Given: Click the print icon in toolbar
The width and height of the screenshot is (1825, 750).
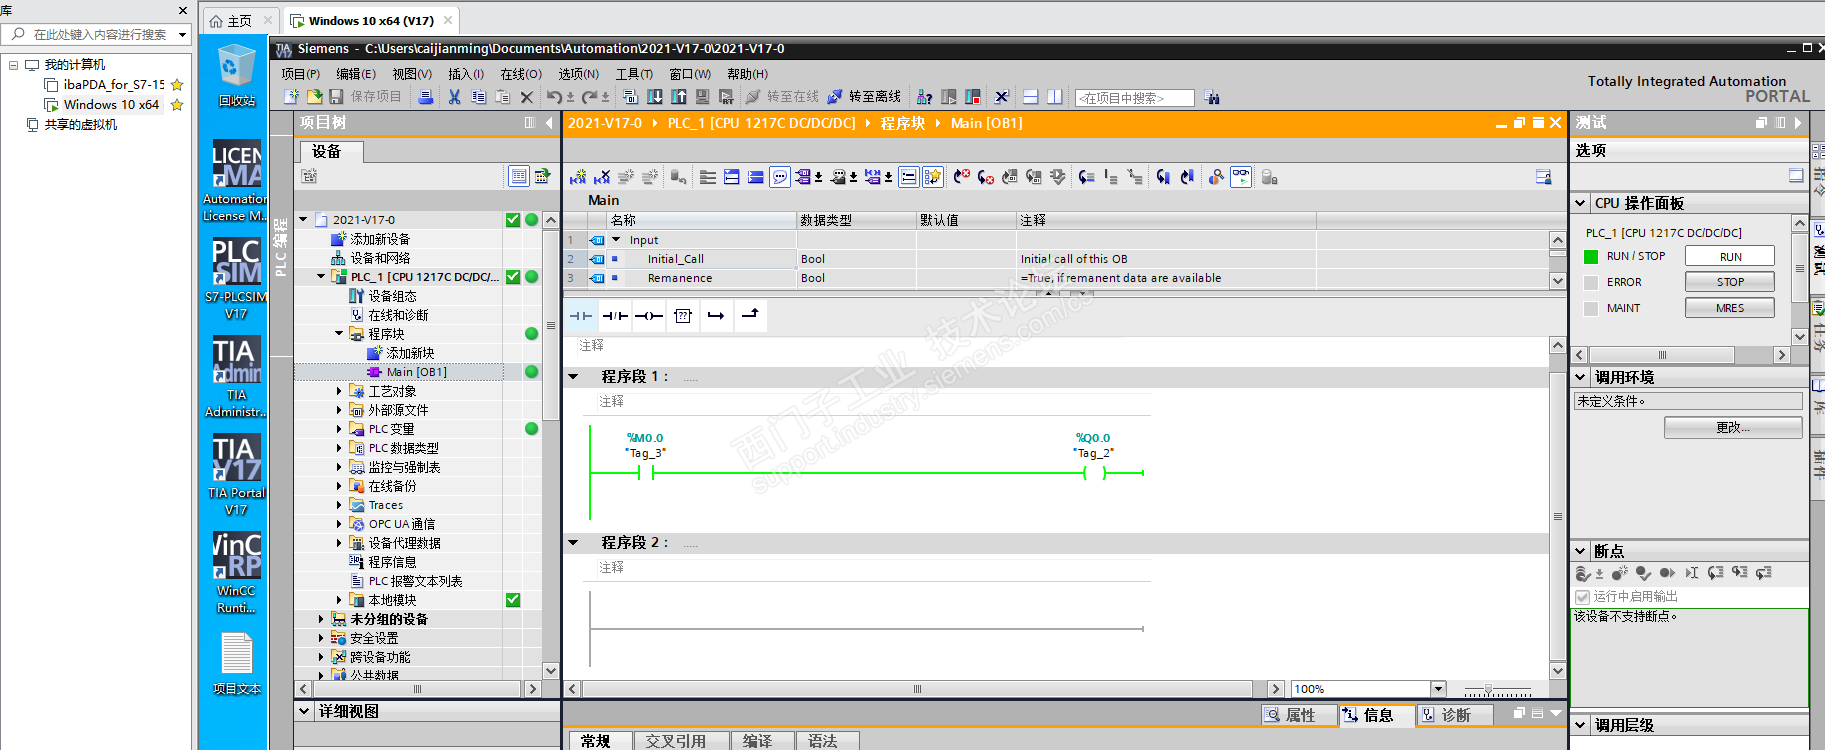Looking at the screenshot, I should tap(425, 97).
